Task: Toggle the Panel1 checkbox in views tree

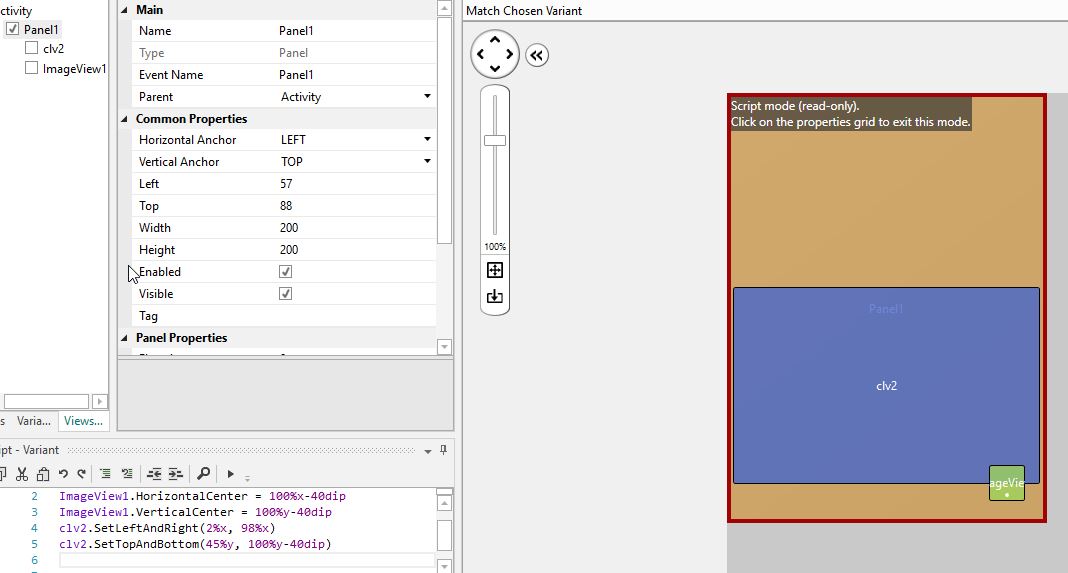Action: pos(12,29)
